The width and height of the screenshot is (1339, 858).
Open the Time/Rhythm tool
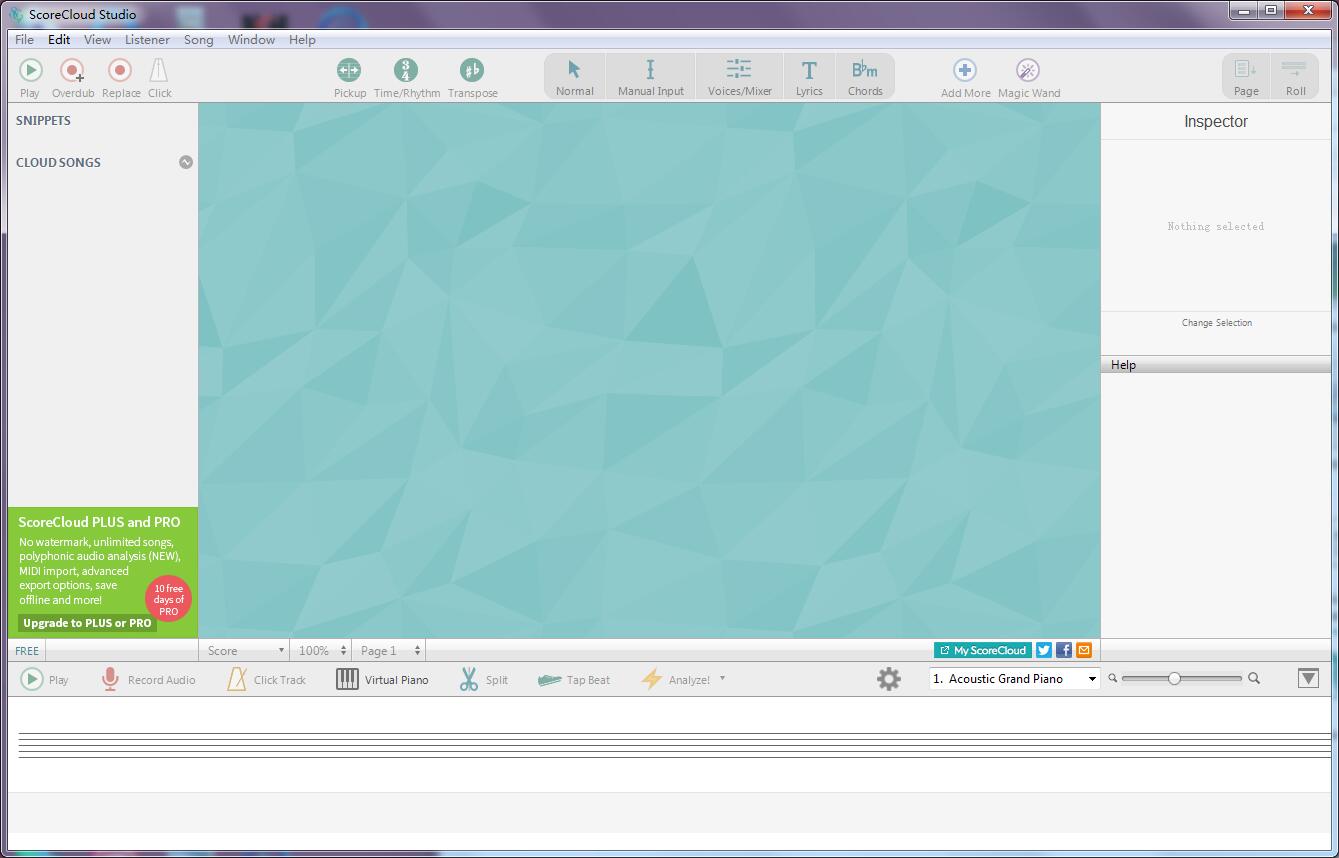tap(406, 71)
